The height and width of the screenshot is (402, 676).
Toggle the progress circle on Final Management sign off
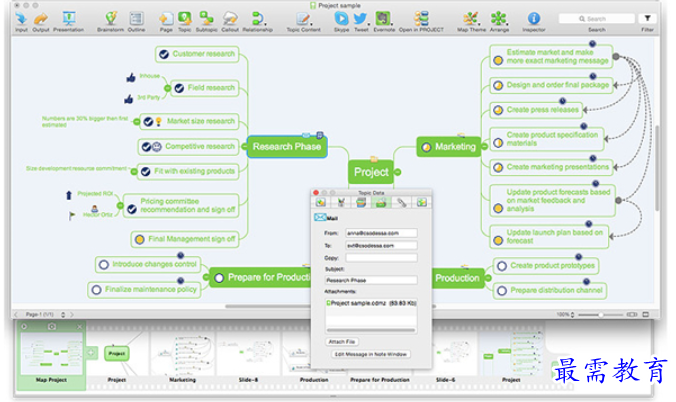click(139, 239)
